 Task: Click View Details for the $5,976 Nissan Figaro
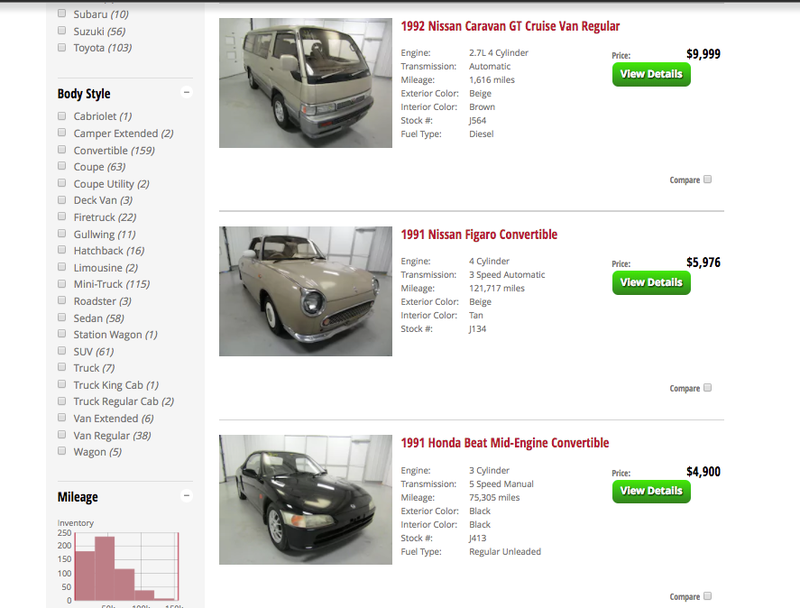click(651, 283)
